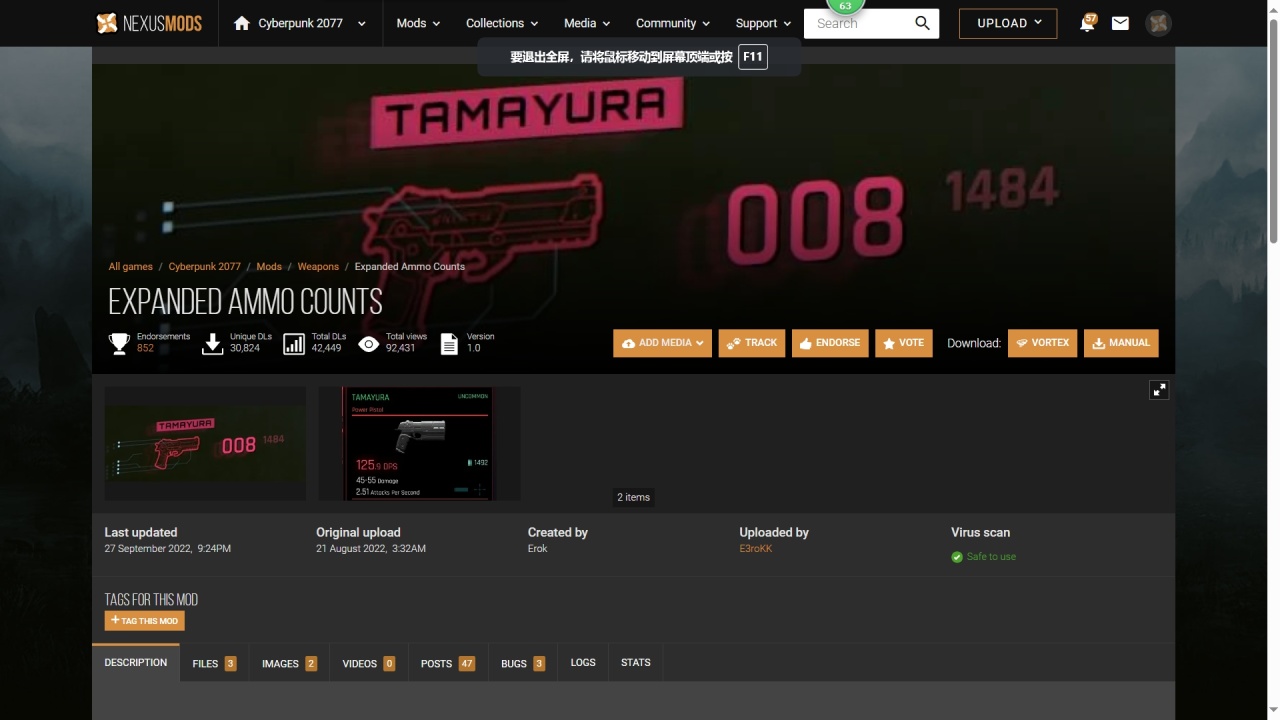Vote for the mod with VOTE button
Screen dimensions: 1280x720
click(904, 343)
